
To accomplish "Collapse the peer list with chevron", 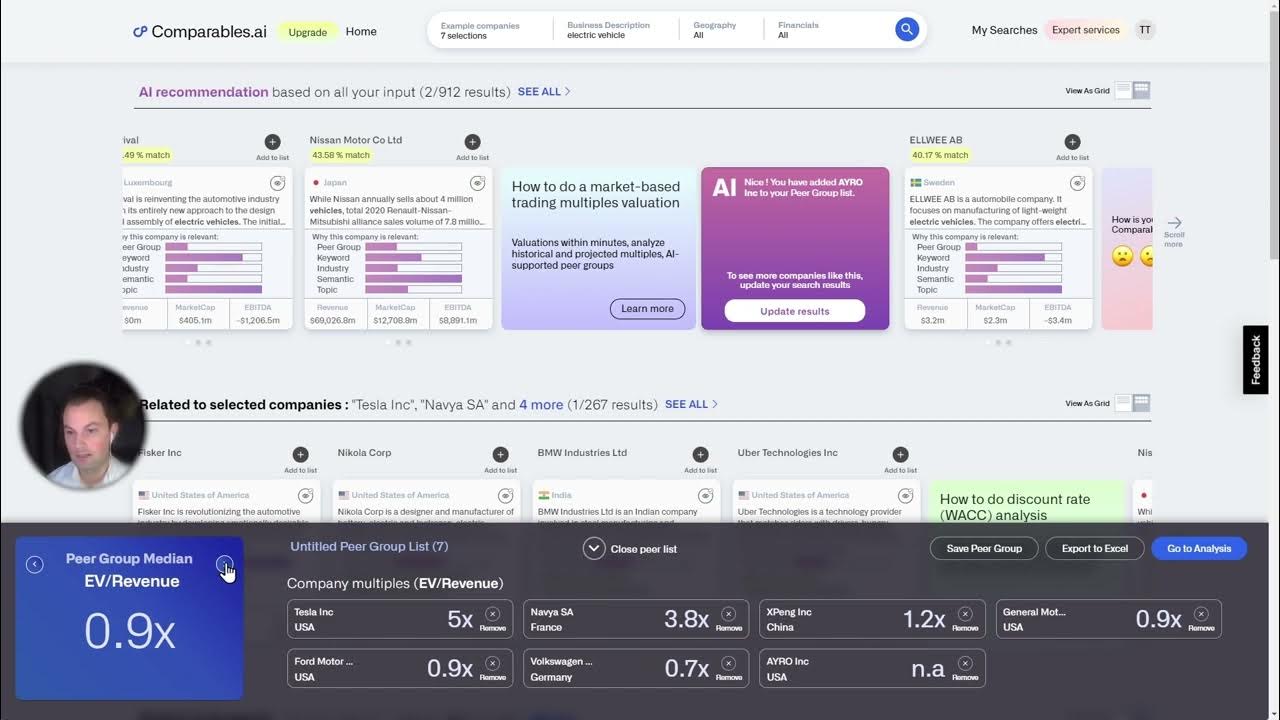I will coord(594,548).
